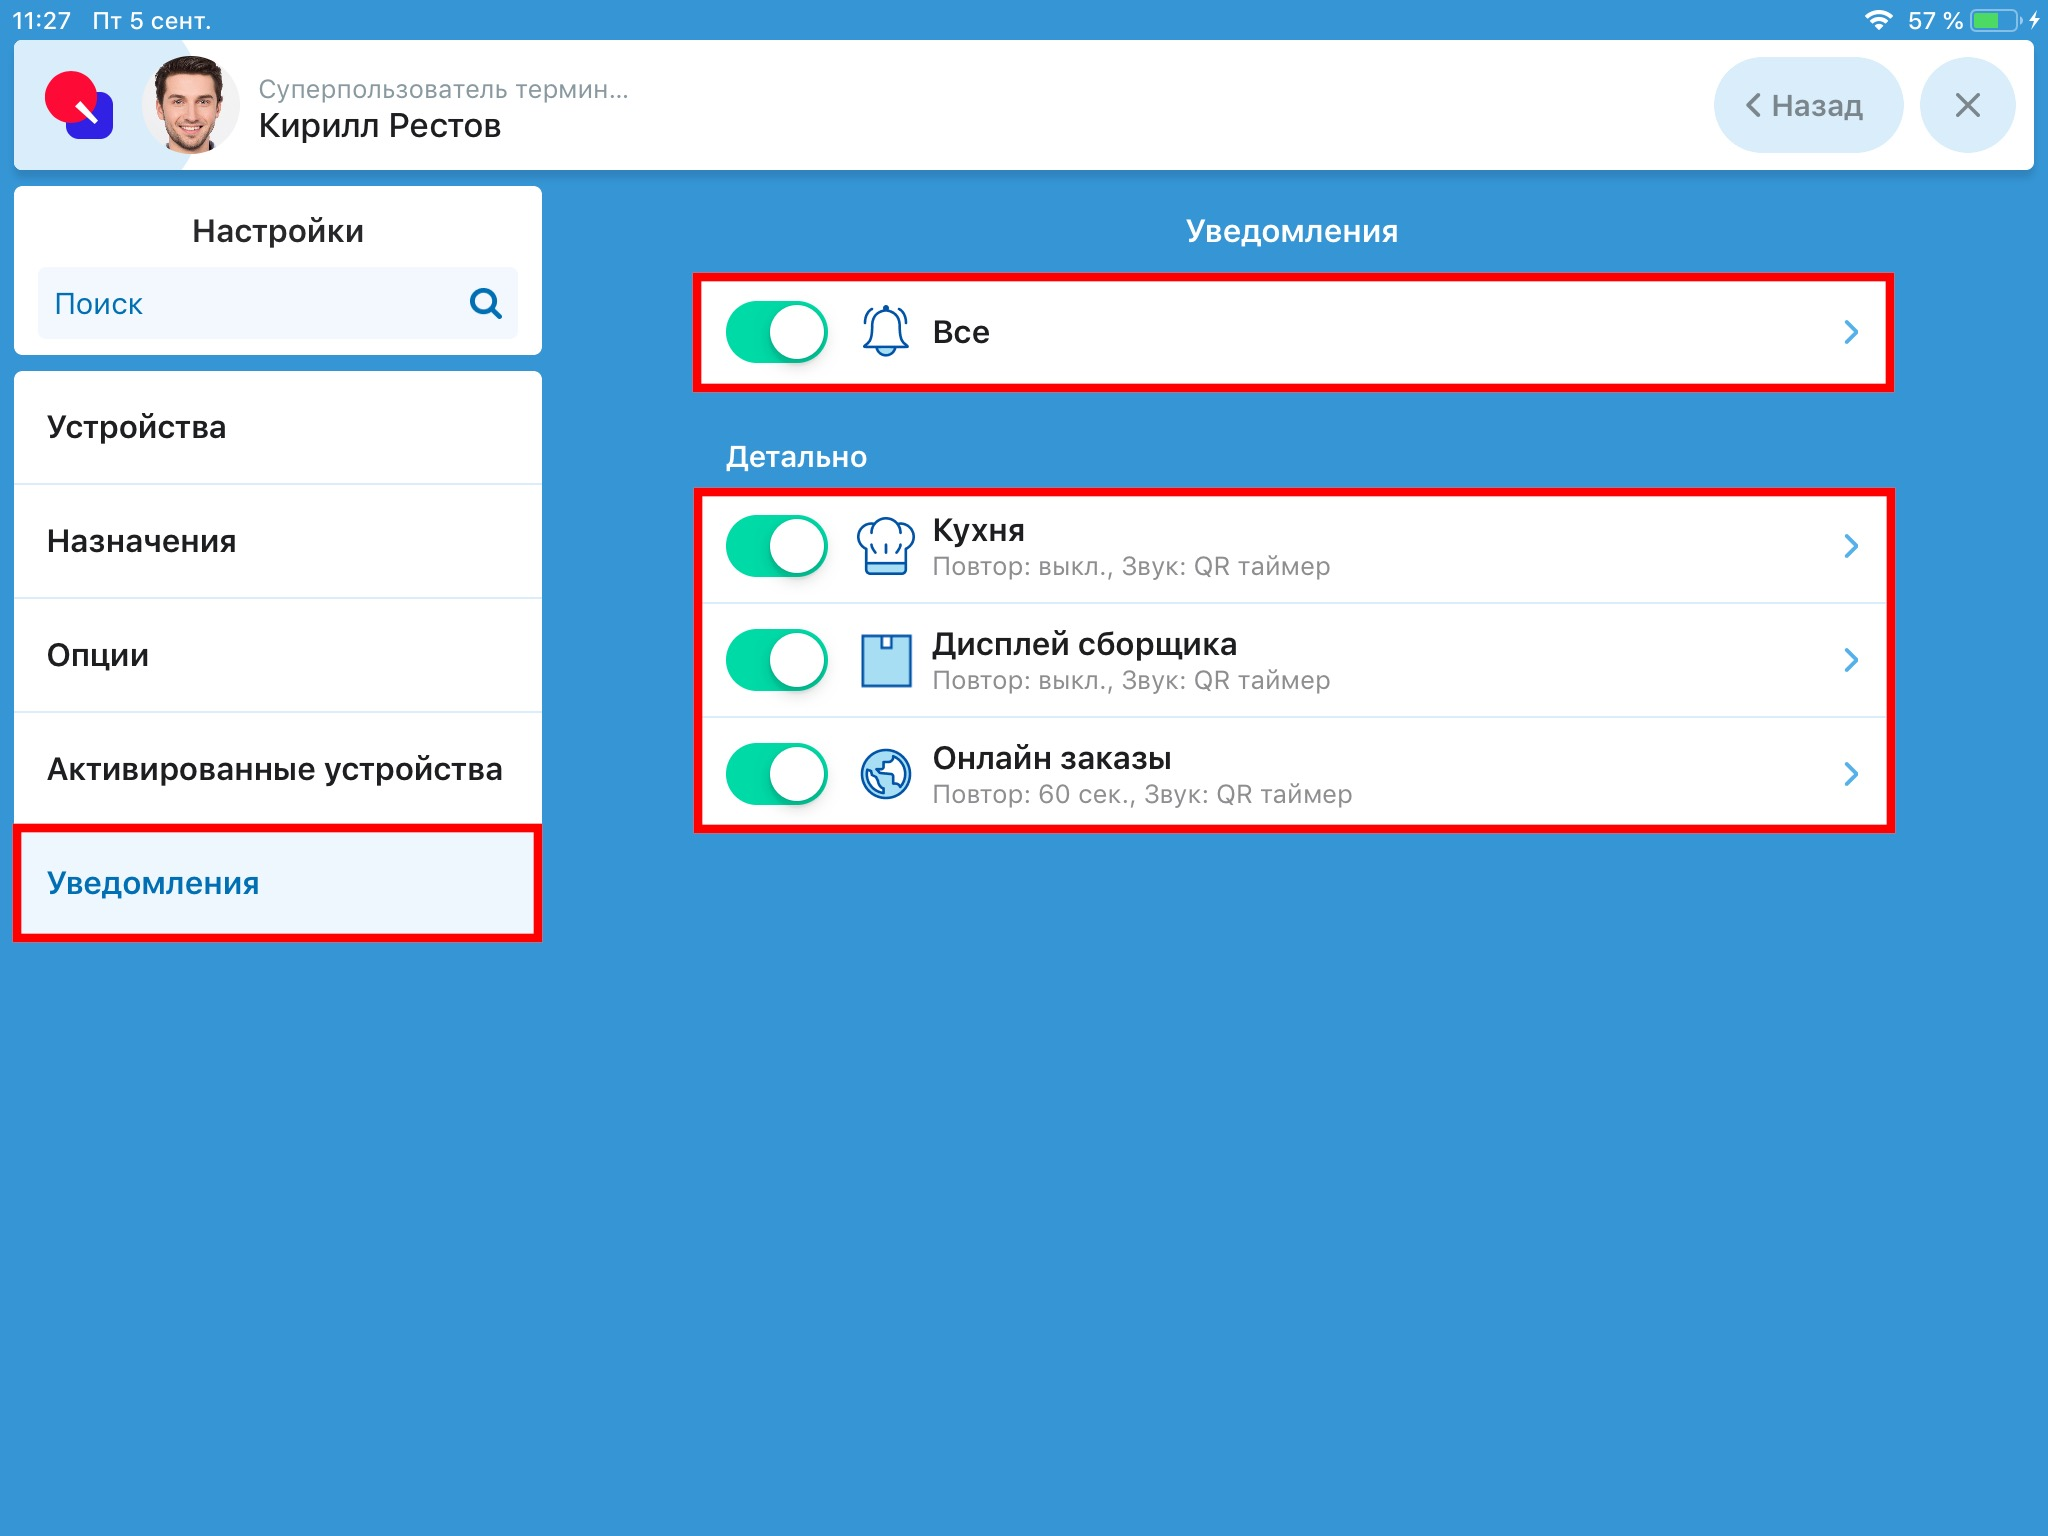
Task: Switch off Онлайн заказы notifications
Action: [777, 774]
